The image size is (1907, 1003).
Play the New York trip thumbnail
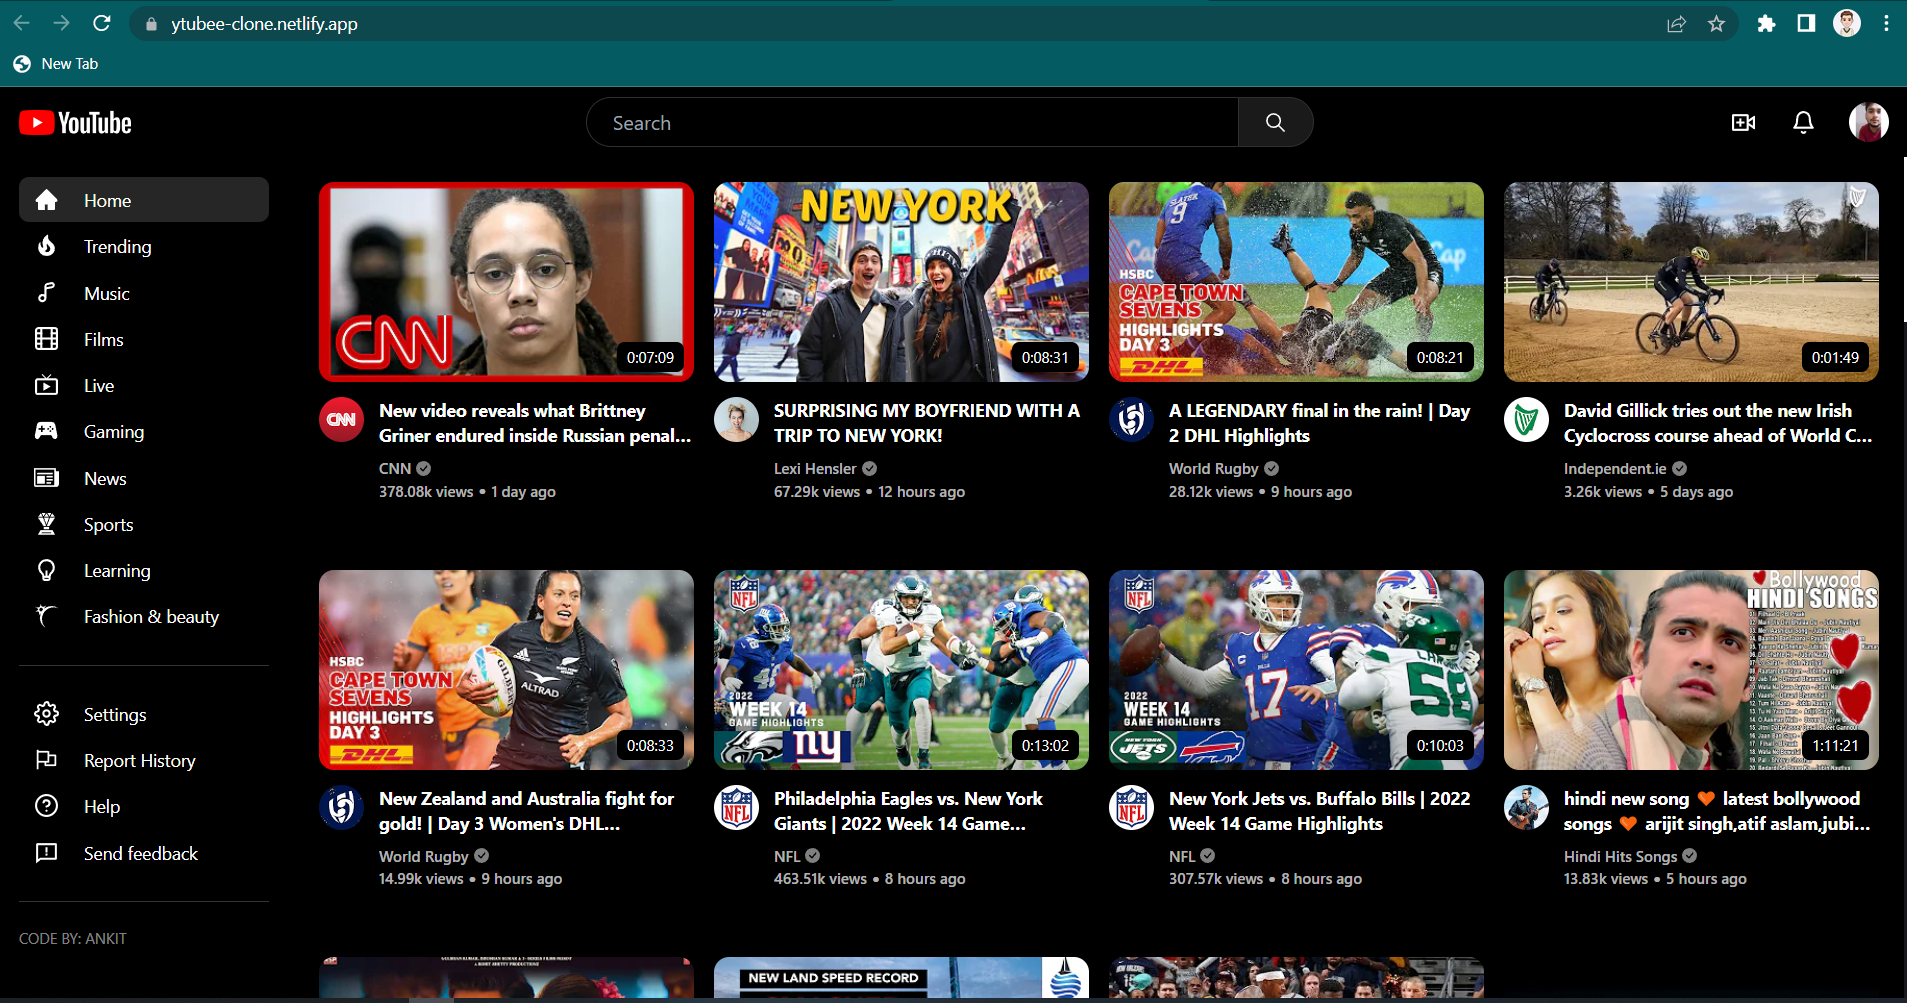tap(901, 282)
